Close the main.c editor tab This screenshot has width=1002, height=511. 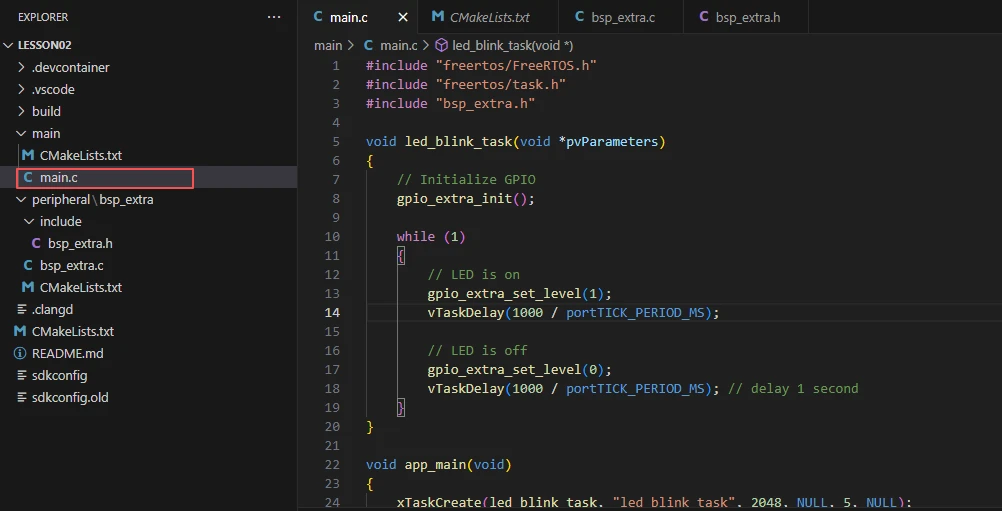point(403,17)
